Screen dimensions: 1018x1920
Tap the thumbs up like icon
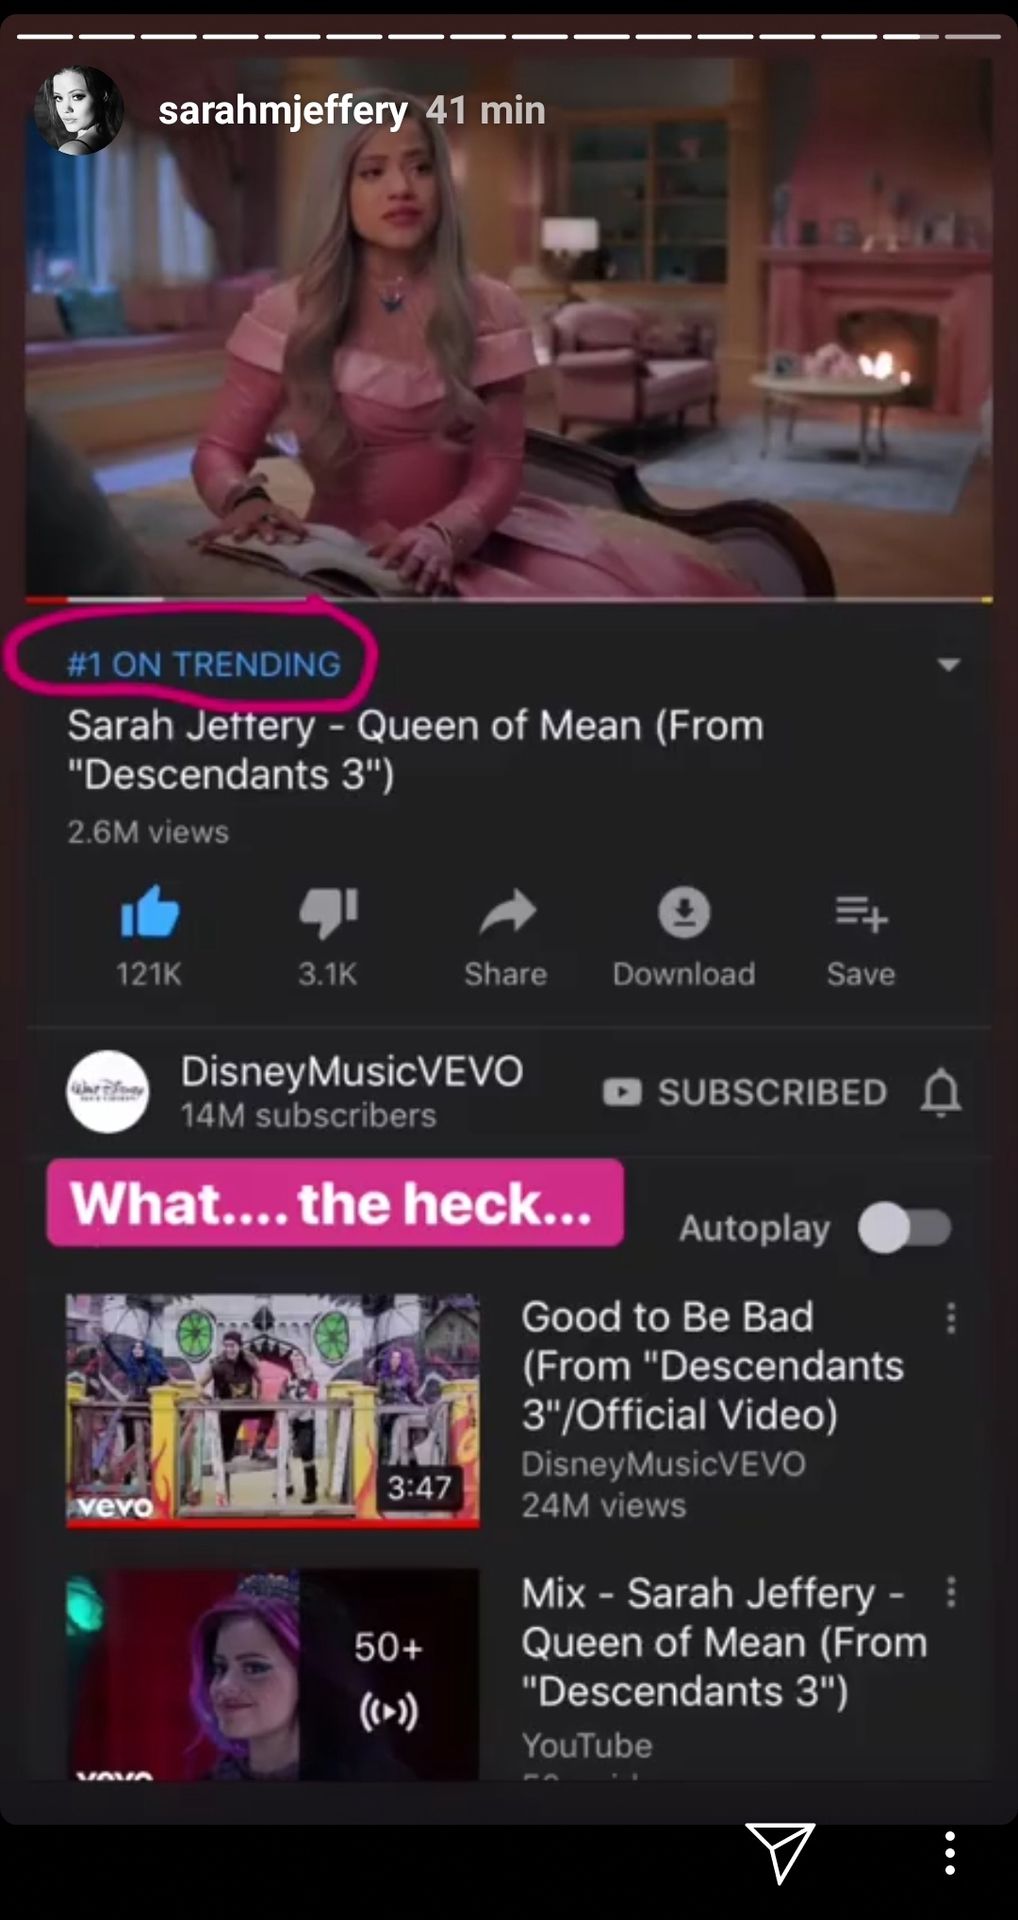pyautogui.click(x=149, y=911)
